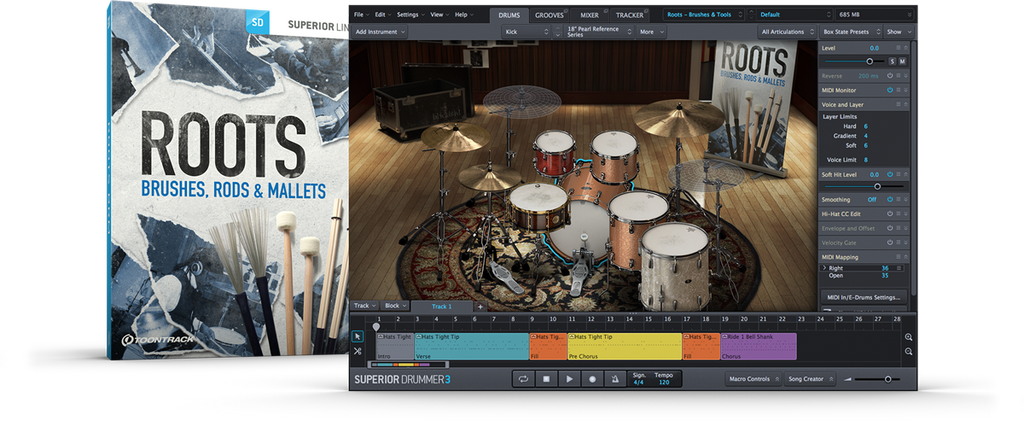The width and height of the screenshot is (1024, 421).
Task: Select the yellow Pre Chorus block
Action: (625, 346)
